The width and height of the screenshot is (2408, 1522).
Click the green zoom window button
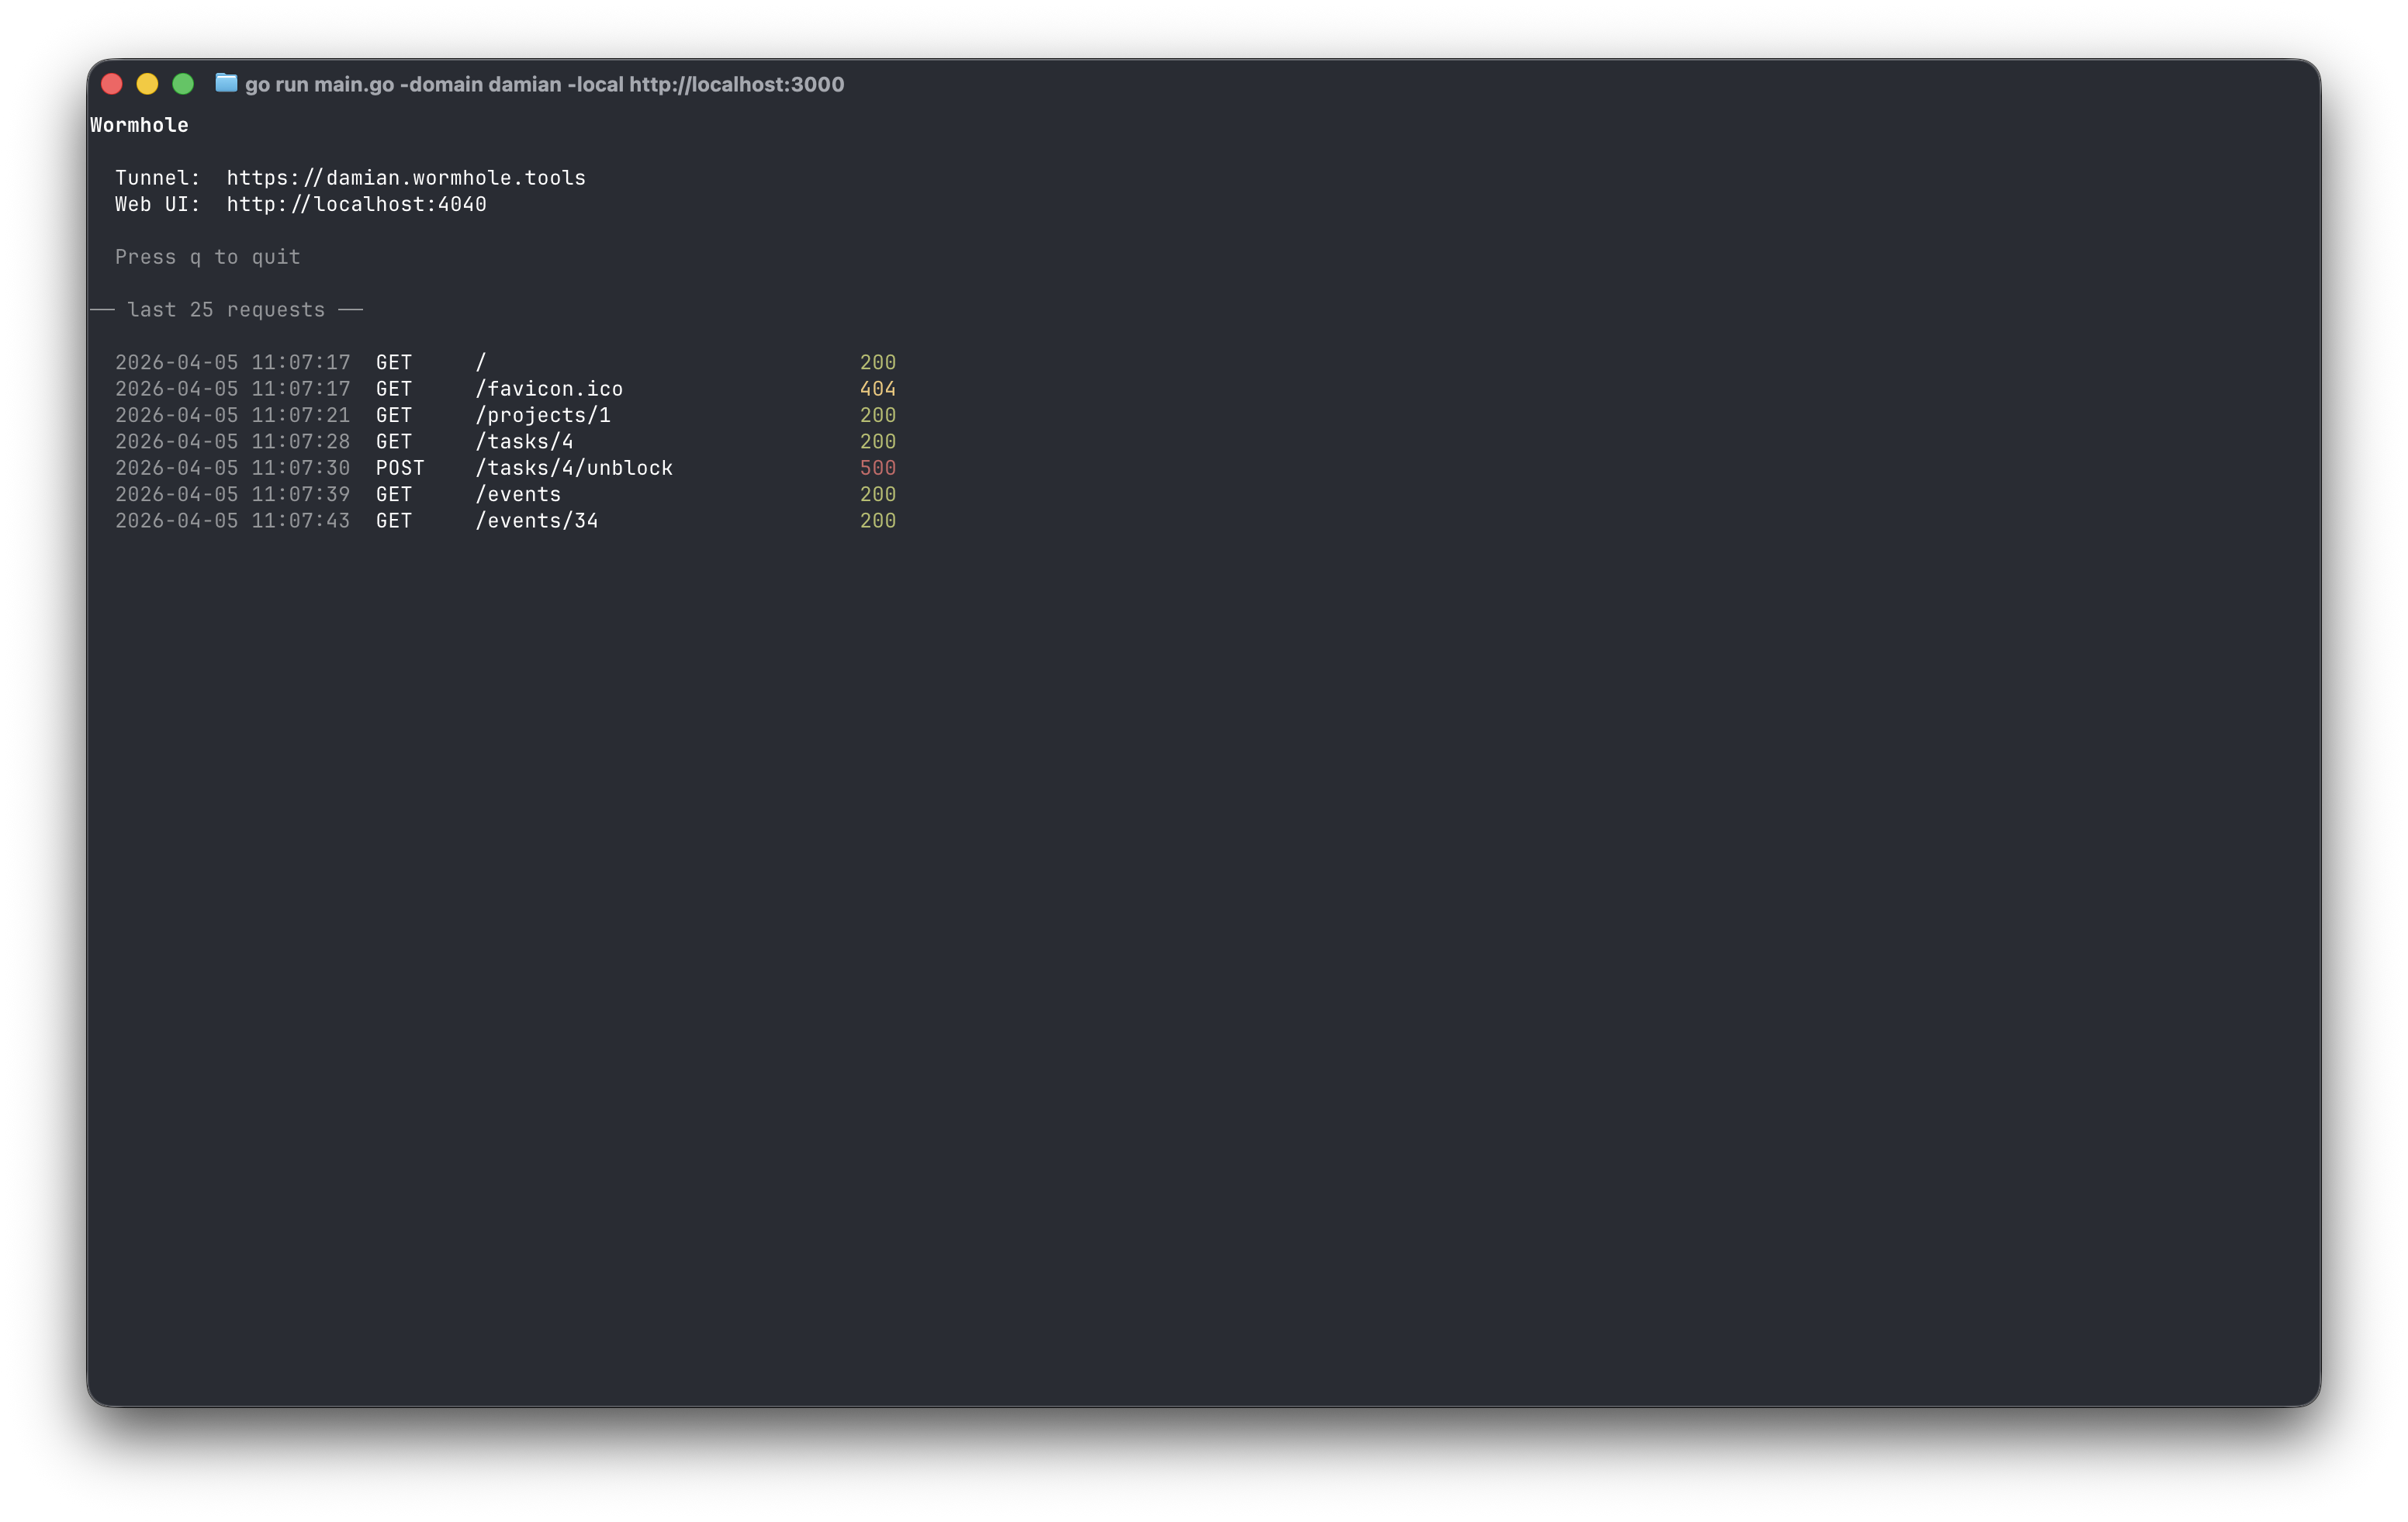183,84
